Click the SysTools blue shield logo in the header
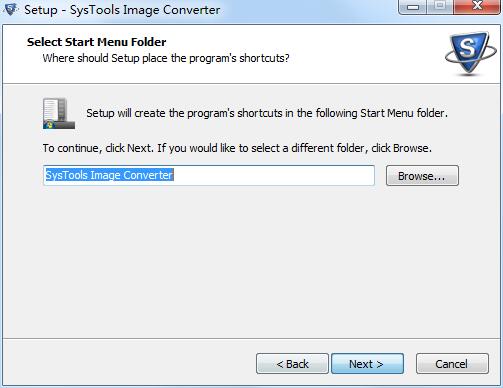This screenshot has height=388, width=503. (x=471, y=53)
